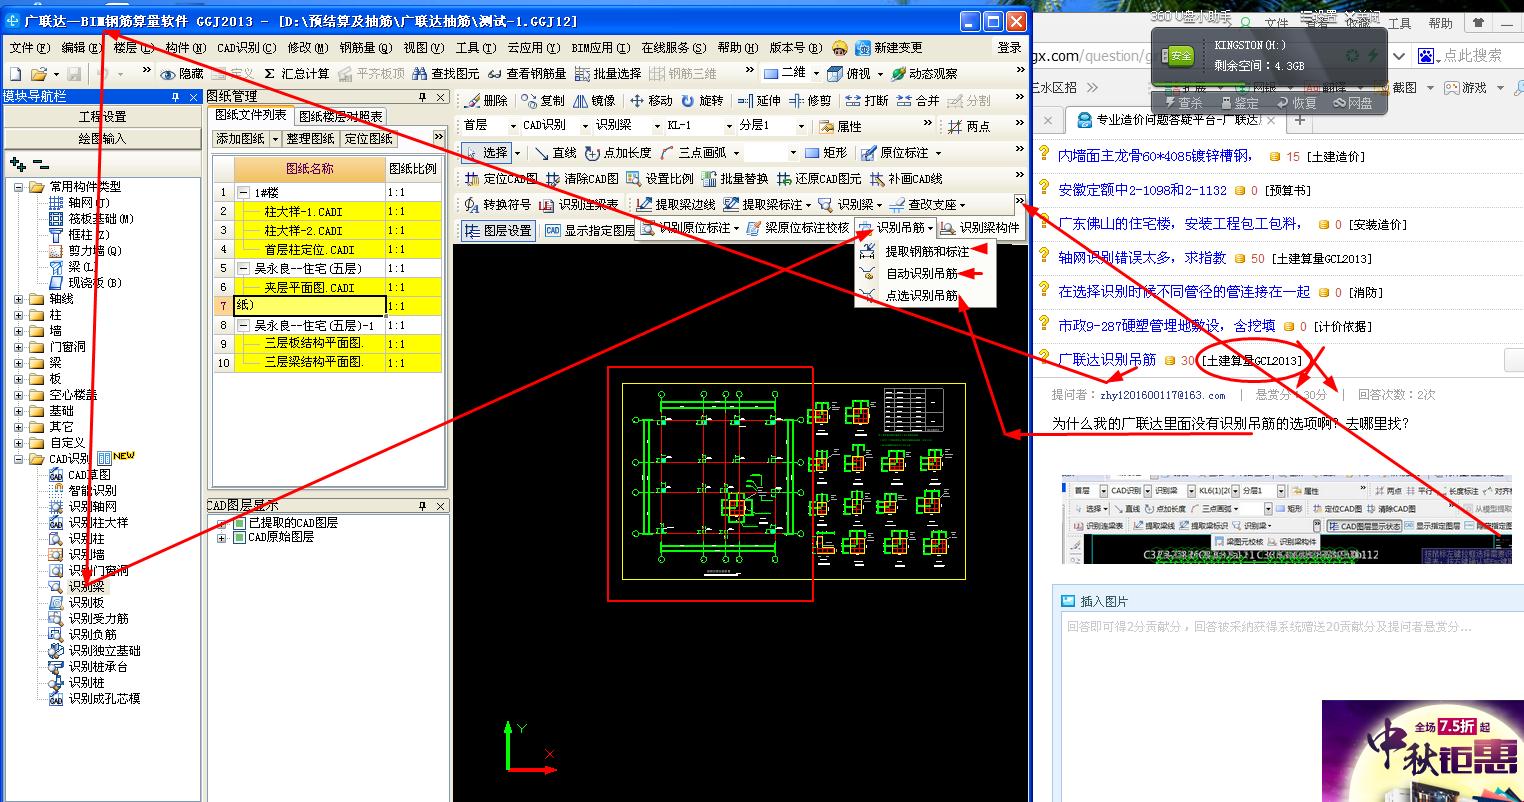Image resolution: width=1524 pixels, height=802 pixels.
Task: Click the 提取梁边线 tool
Action: coord(677,205)
